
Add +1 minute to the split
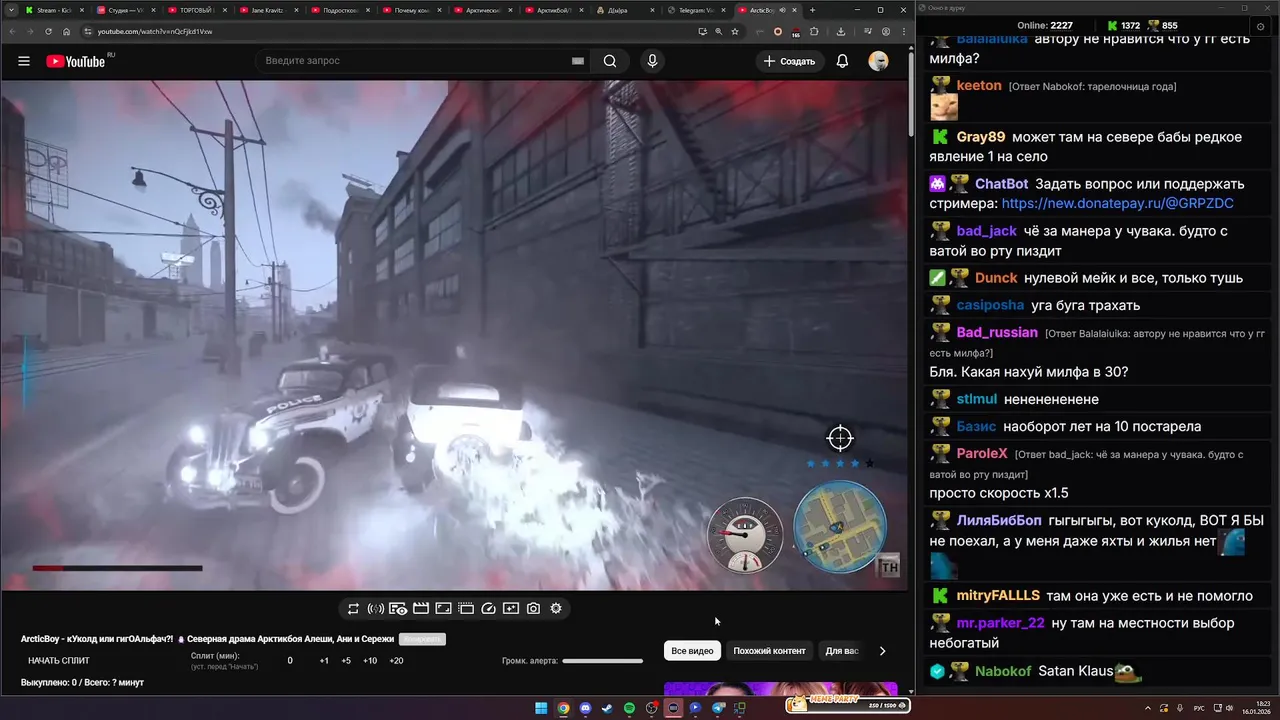(324, 661)
